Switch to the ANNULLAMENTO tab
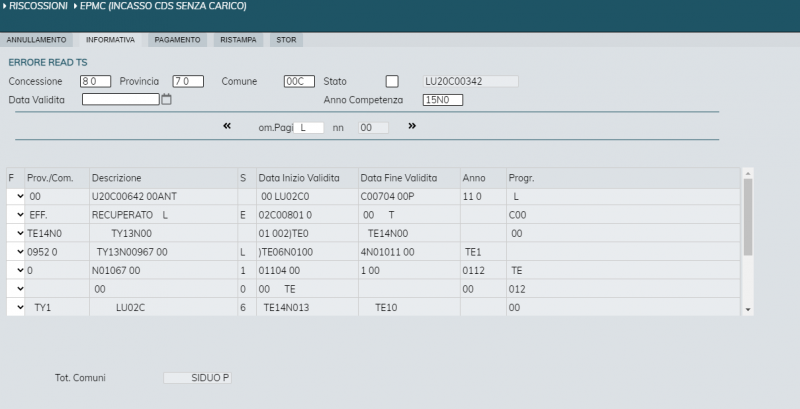 point(37,40)
